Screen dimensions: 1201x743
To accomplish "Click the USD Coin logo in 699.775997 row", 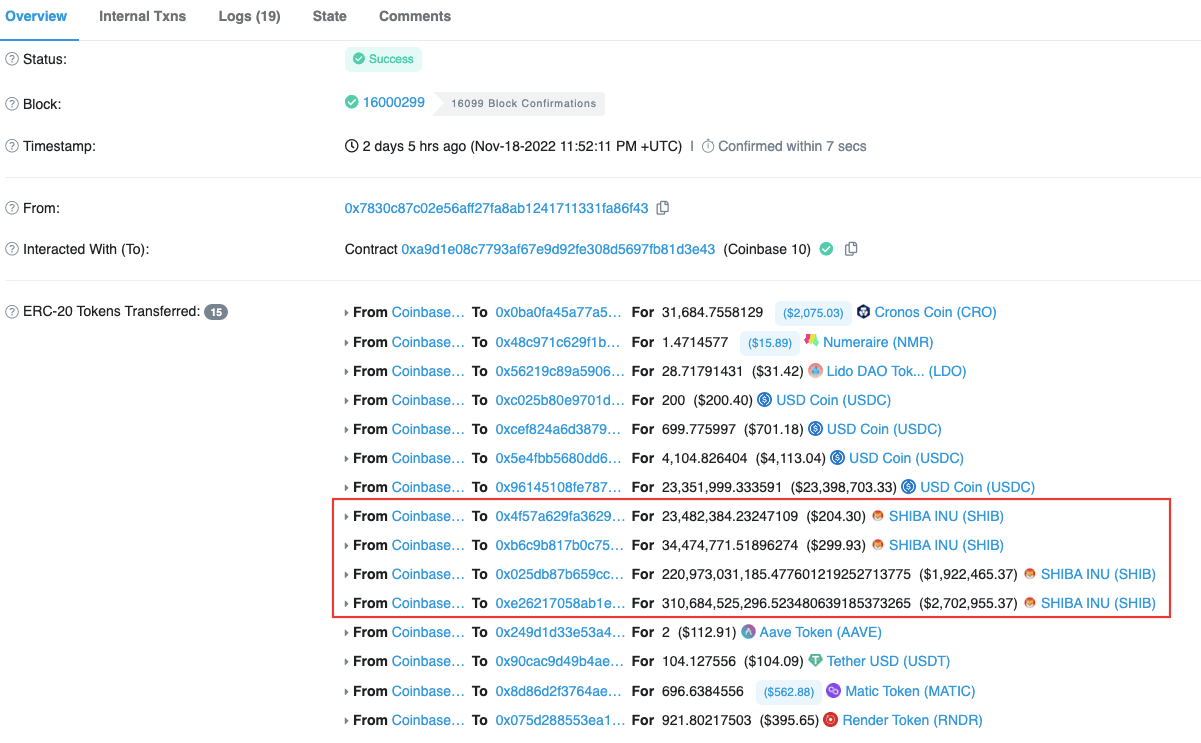I will pyautogui.click(x=816, y=429).
